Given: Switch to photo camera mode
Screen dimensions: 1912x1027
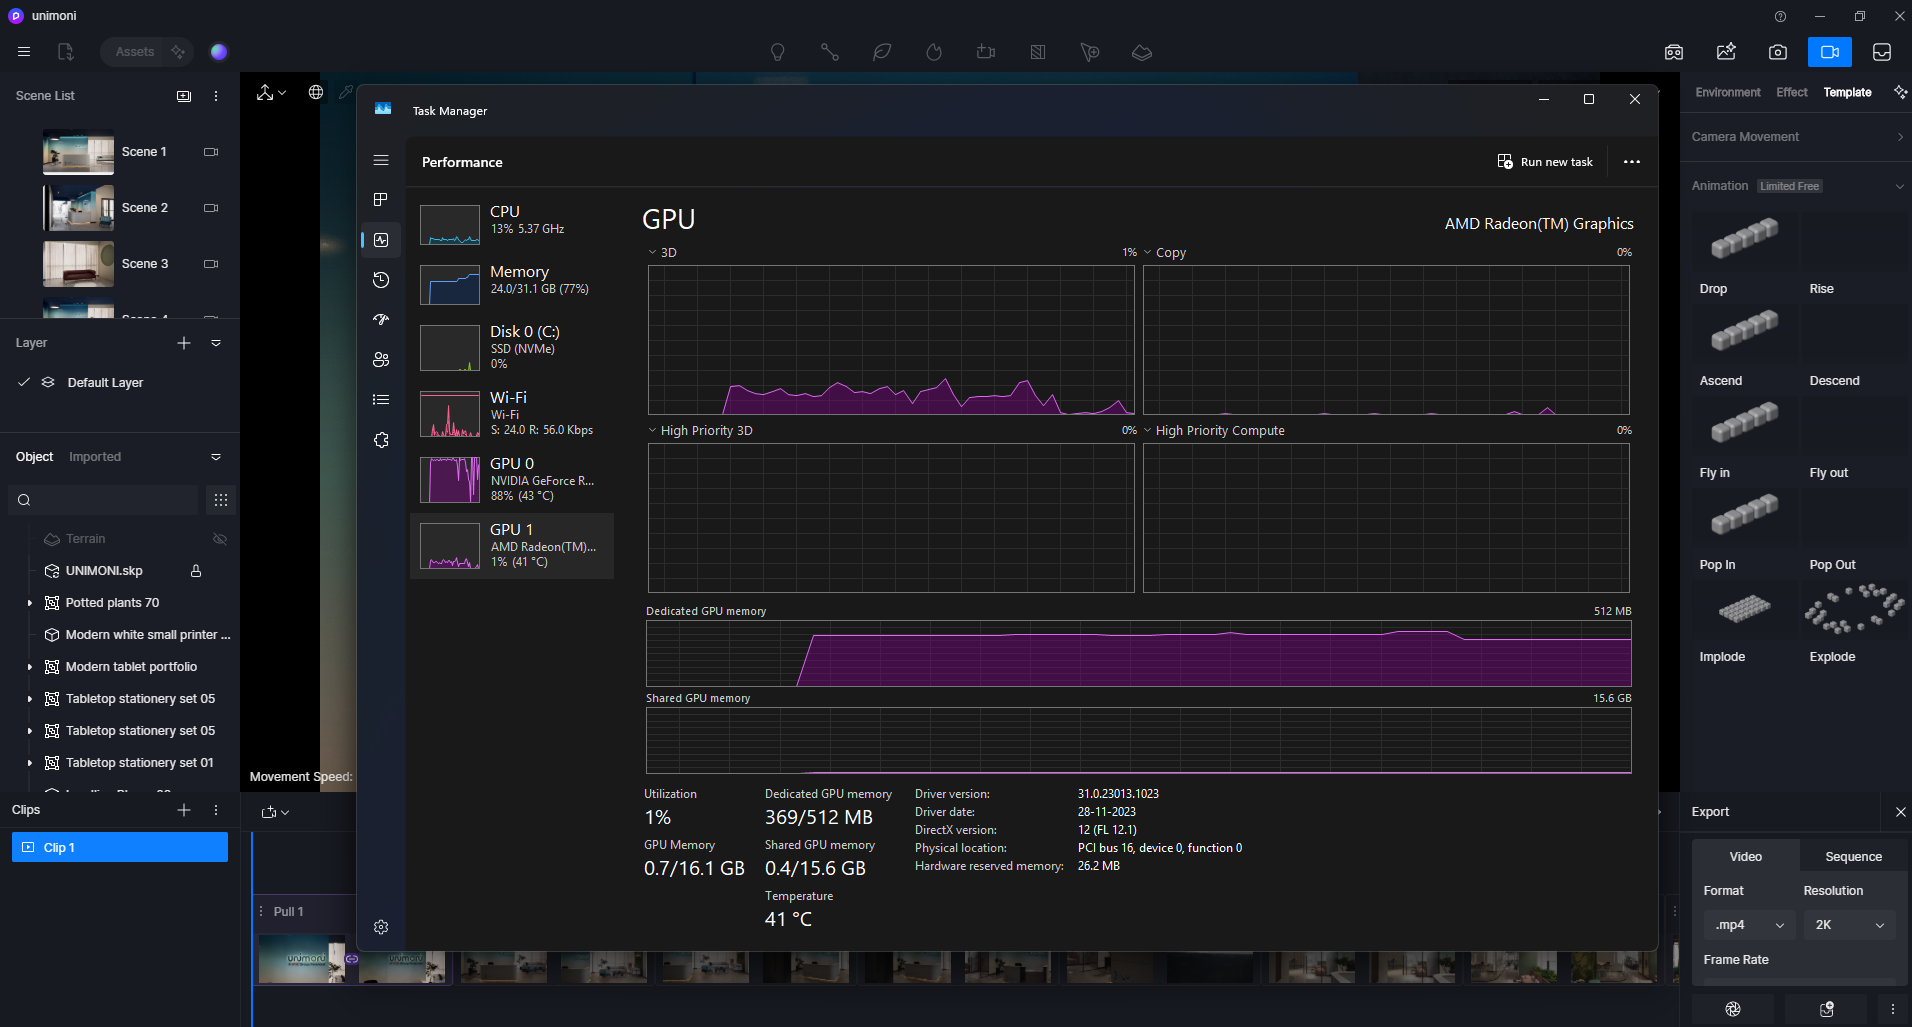Looking at the screenshot, I should point(1778,52).
